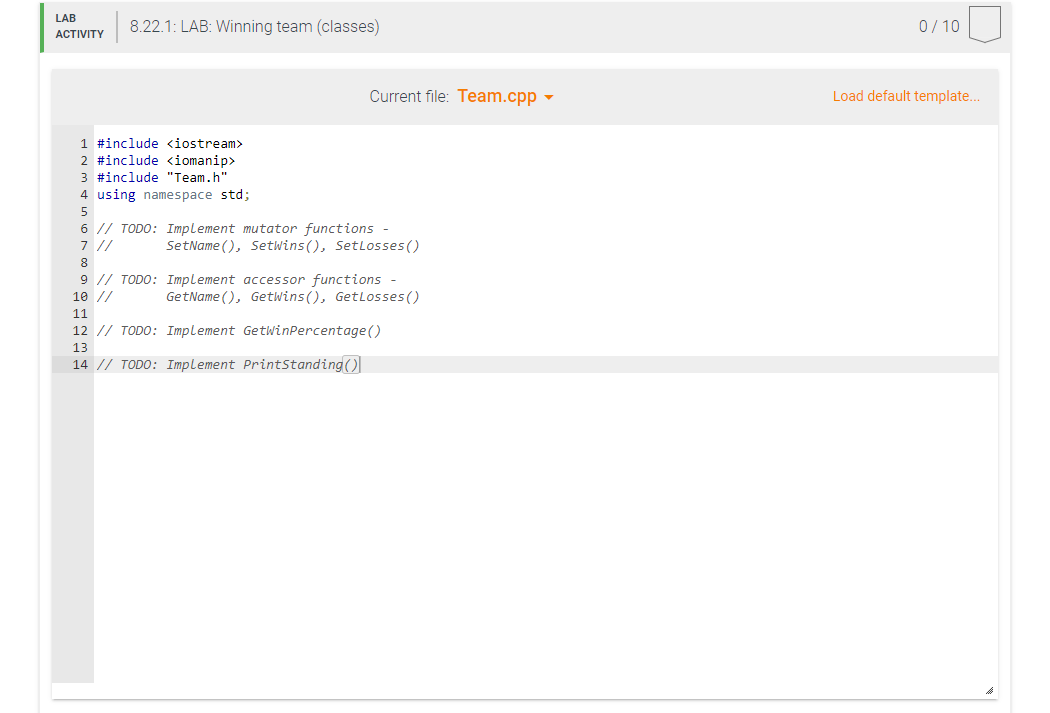Click the progress score area in the header
Image resolution: width=1050 pixels, height=713 pixels.
[x=938, y=27]
